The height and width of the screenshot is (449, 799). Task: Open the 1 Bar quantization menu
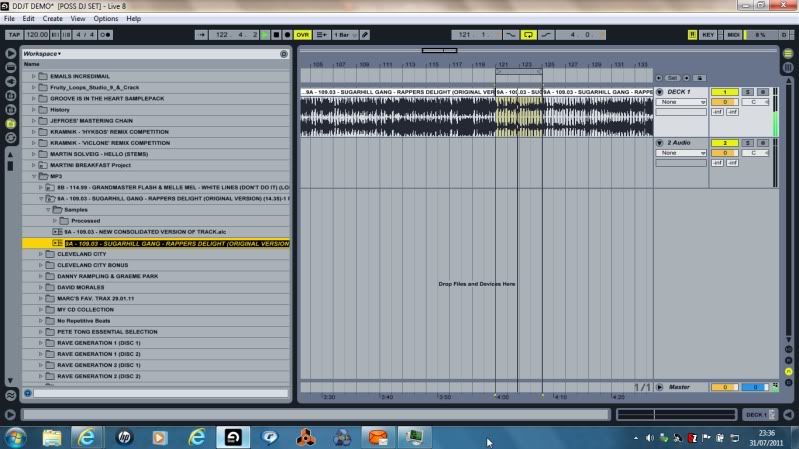344,34
